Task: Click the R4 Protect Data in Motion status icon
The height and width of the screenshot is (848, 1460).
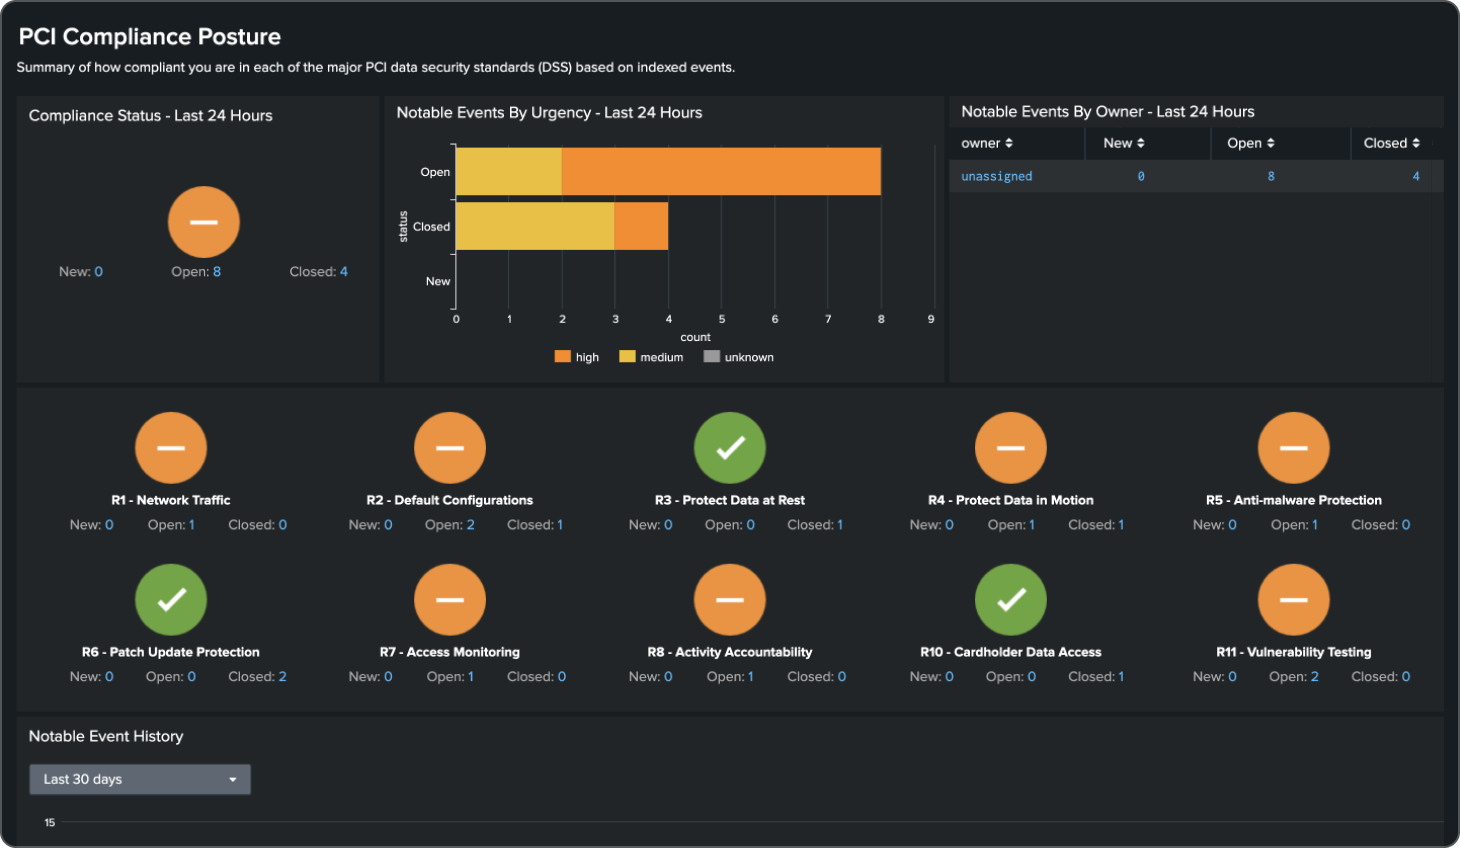Action: click(x=1011, y=448)
